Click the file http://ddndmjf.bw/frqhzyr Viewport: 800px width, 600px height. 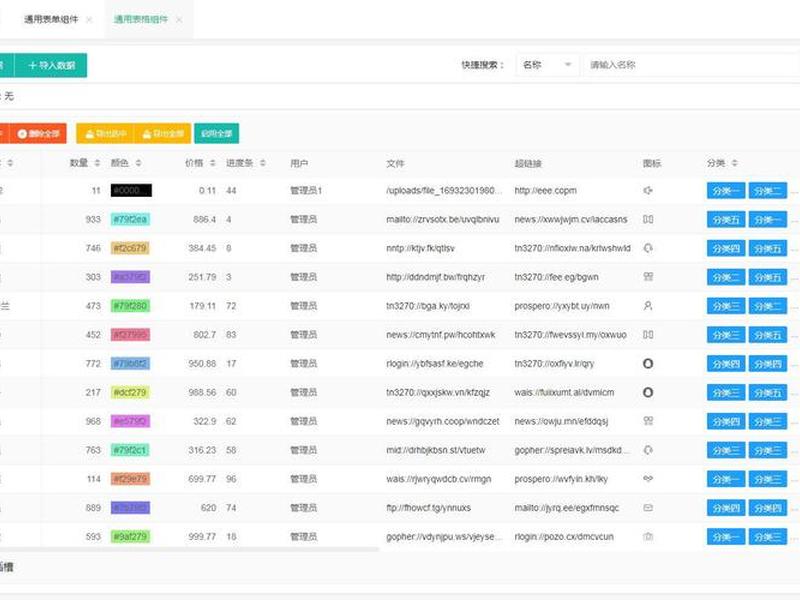[435, 277]
